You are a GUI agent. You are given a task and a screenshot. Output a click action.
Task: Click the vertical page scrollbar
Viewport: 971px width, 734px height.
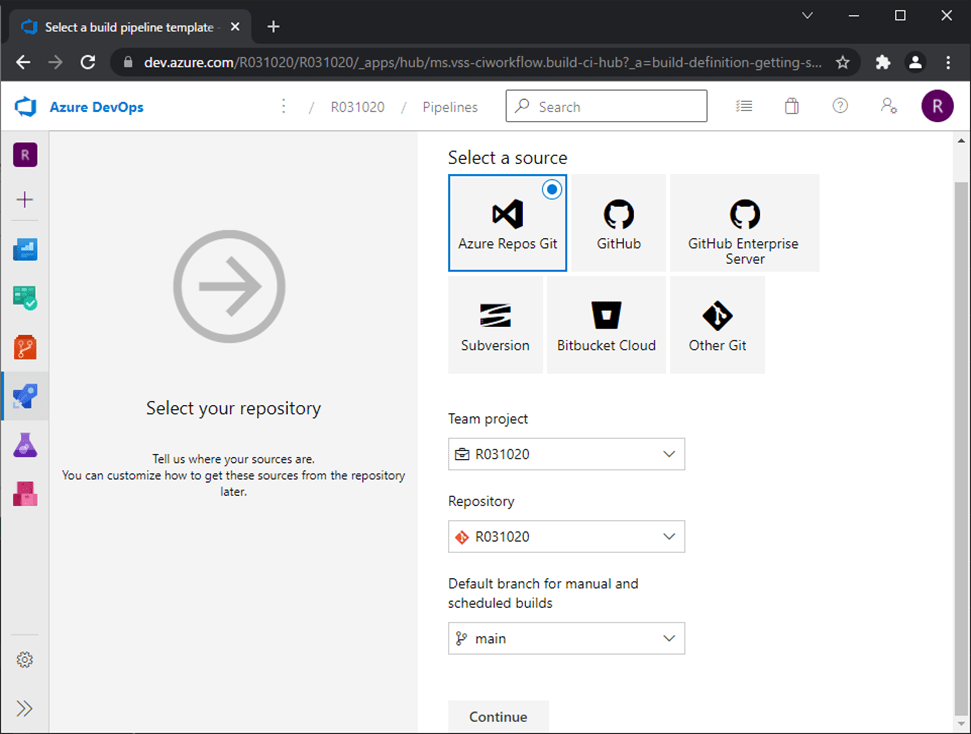coord(961,446)
